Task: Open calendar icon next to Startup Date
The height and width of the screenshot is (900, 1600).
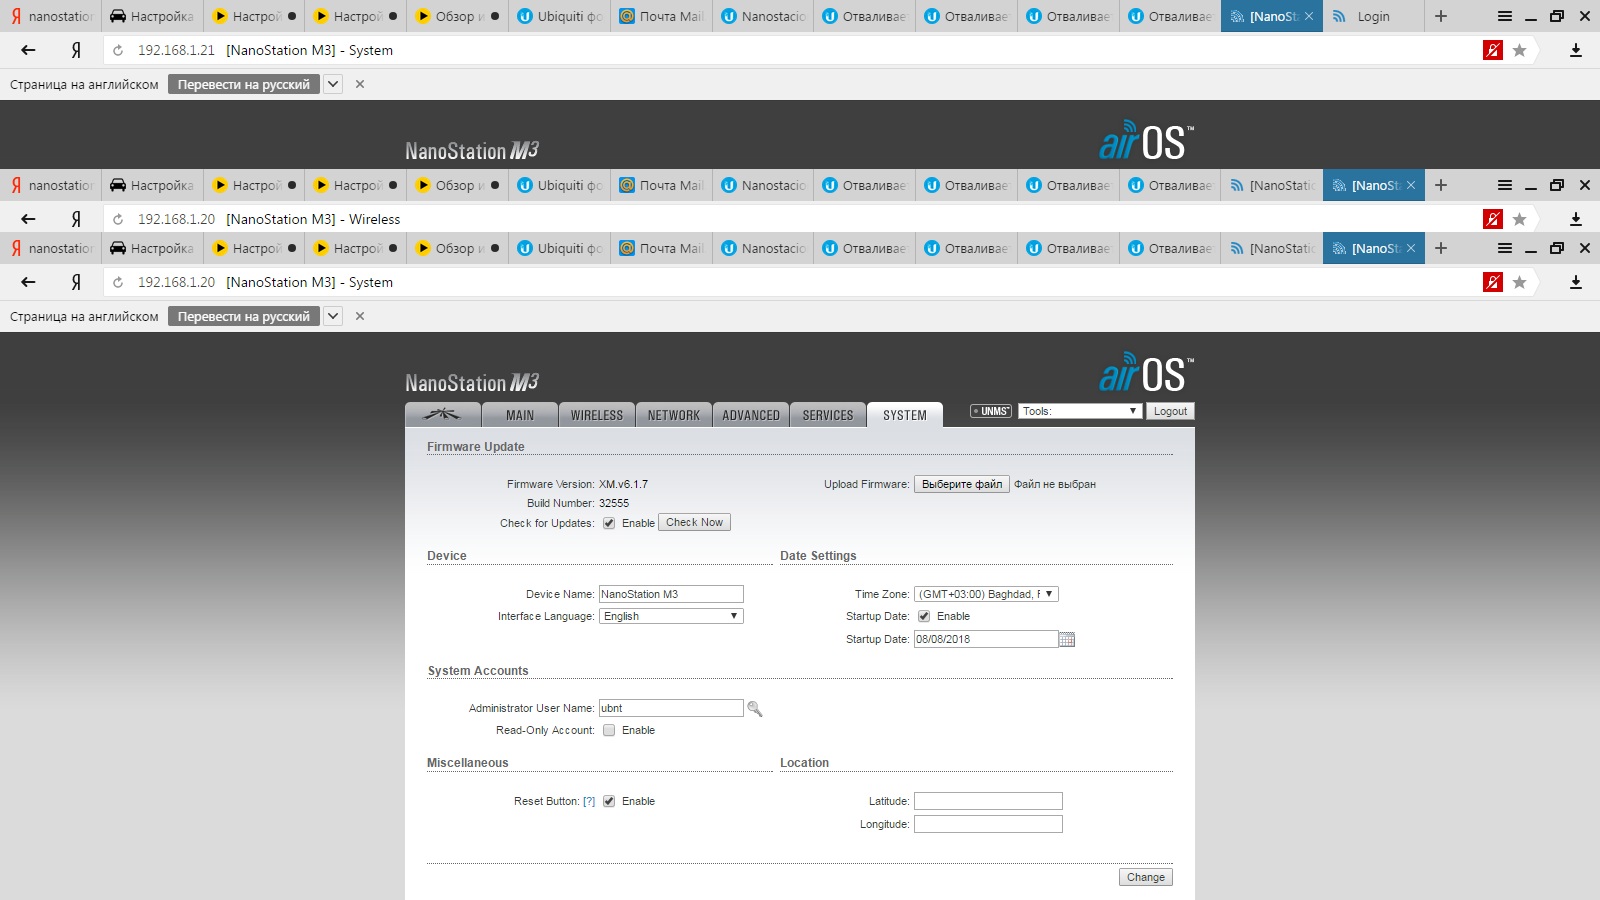Action: tap(1067, 640)
